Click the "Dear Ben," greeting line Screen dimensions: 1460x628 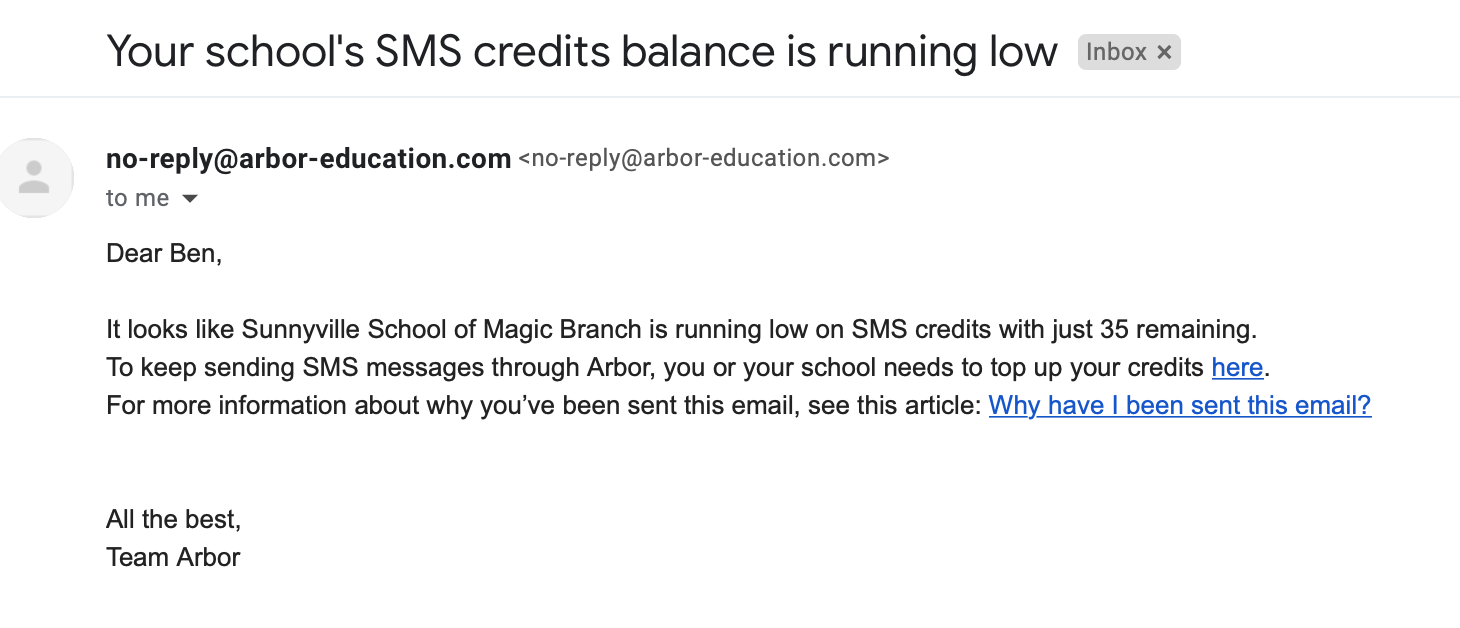(164, 254)
